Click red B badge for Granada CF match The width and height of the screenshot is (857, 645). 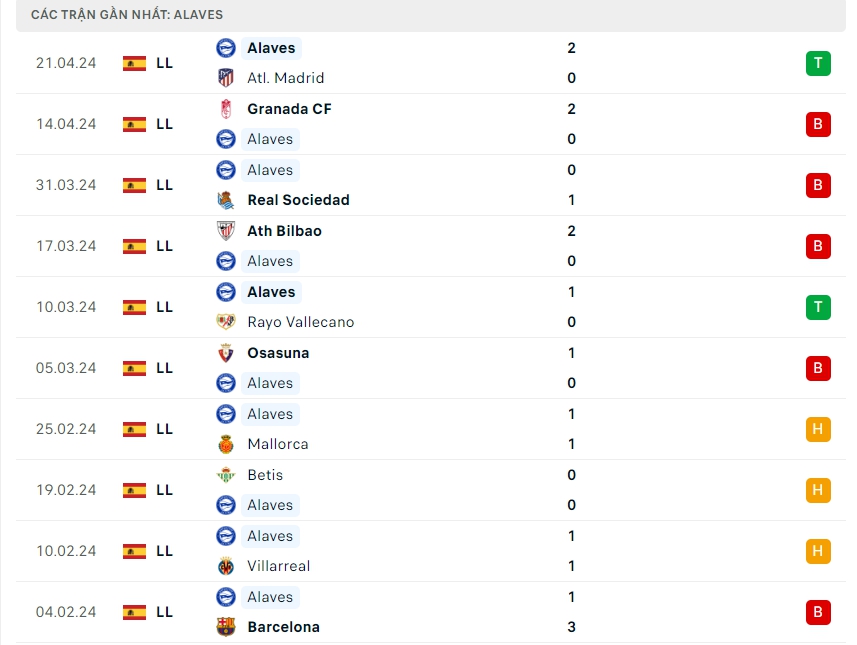(x=818, y=124)
